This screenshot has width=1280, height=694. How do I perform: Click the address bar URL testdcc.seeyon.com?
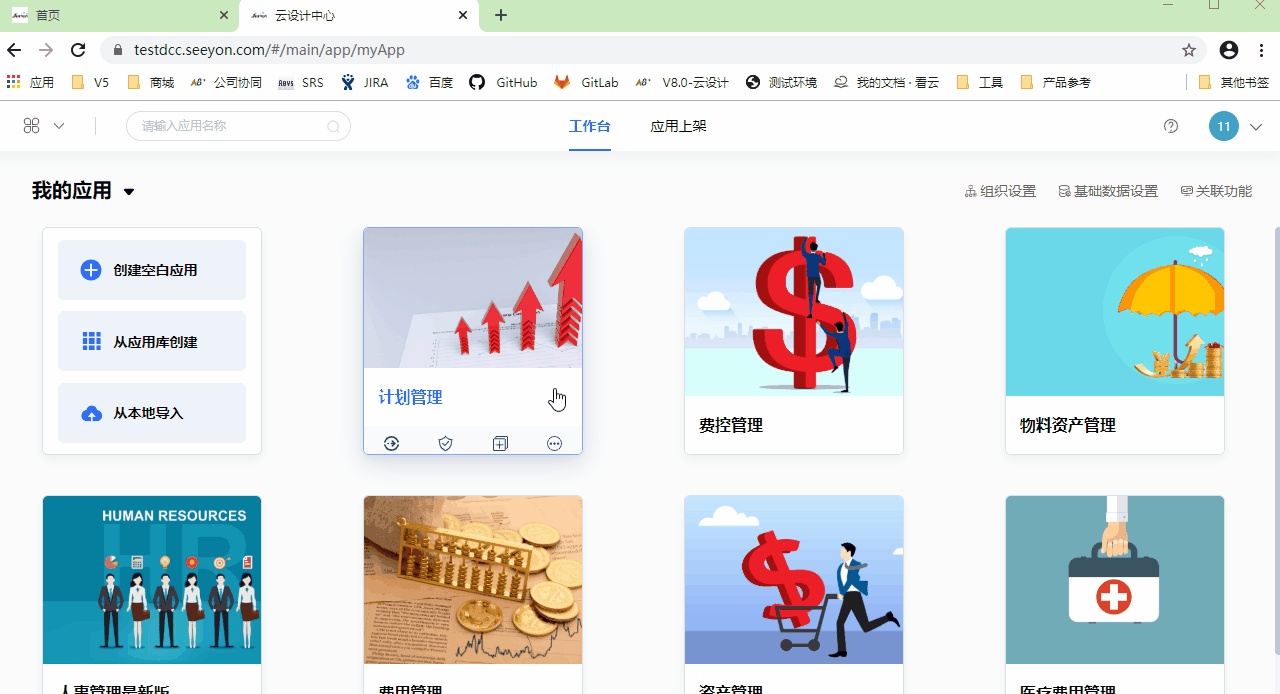269,50
